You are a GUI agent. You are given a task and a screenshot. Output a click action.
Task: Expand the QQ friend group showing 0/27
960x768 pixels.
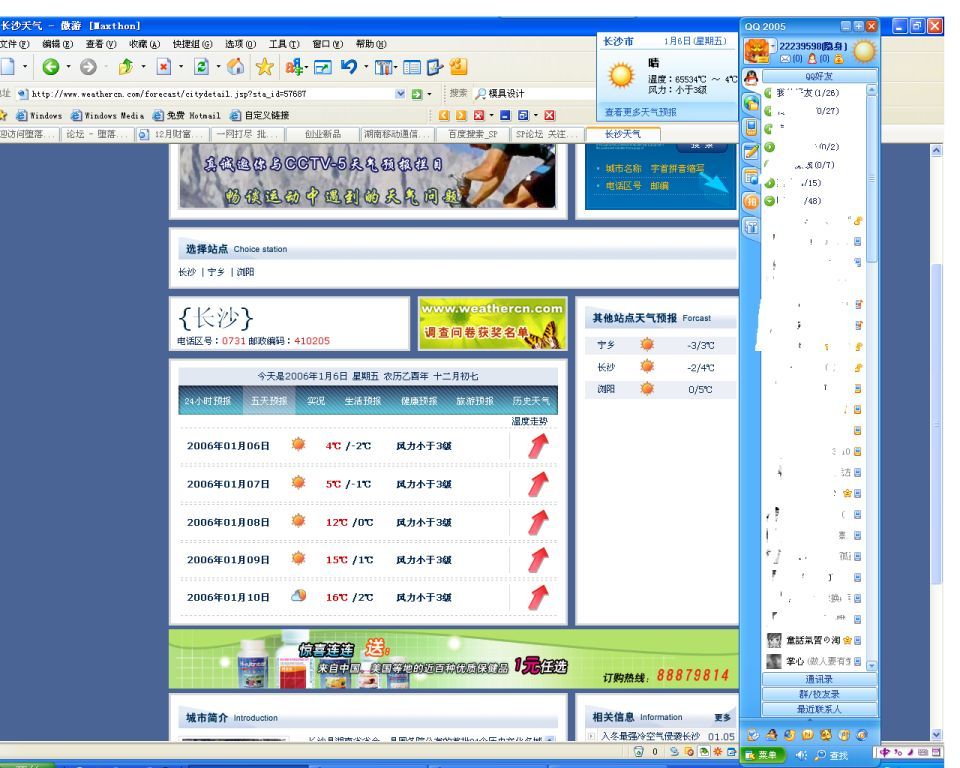pyautogui.click(x=769, y=111)
